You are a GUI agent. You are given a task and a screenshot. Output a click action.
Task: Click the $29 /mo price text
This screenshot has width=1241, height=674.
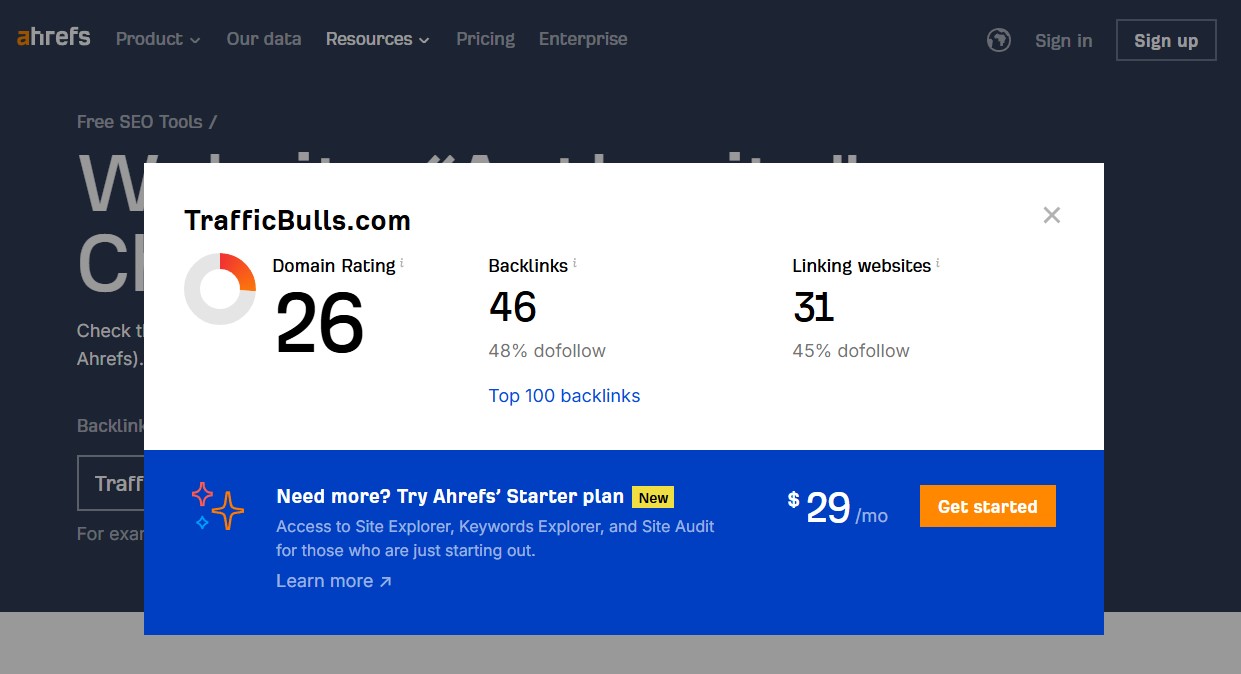pos(838,508)
